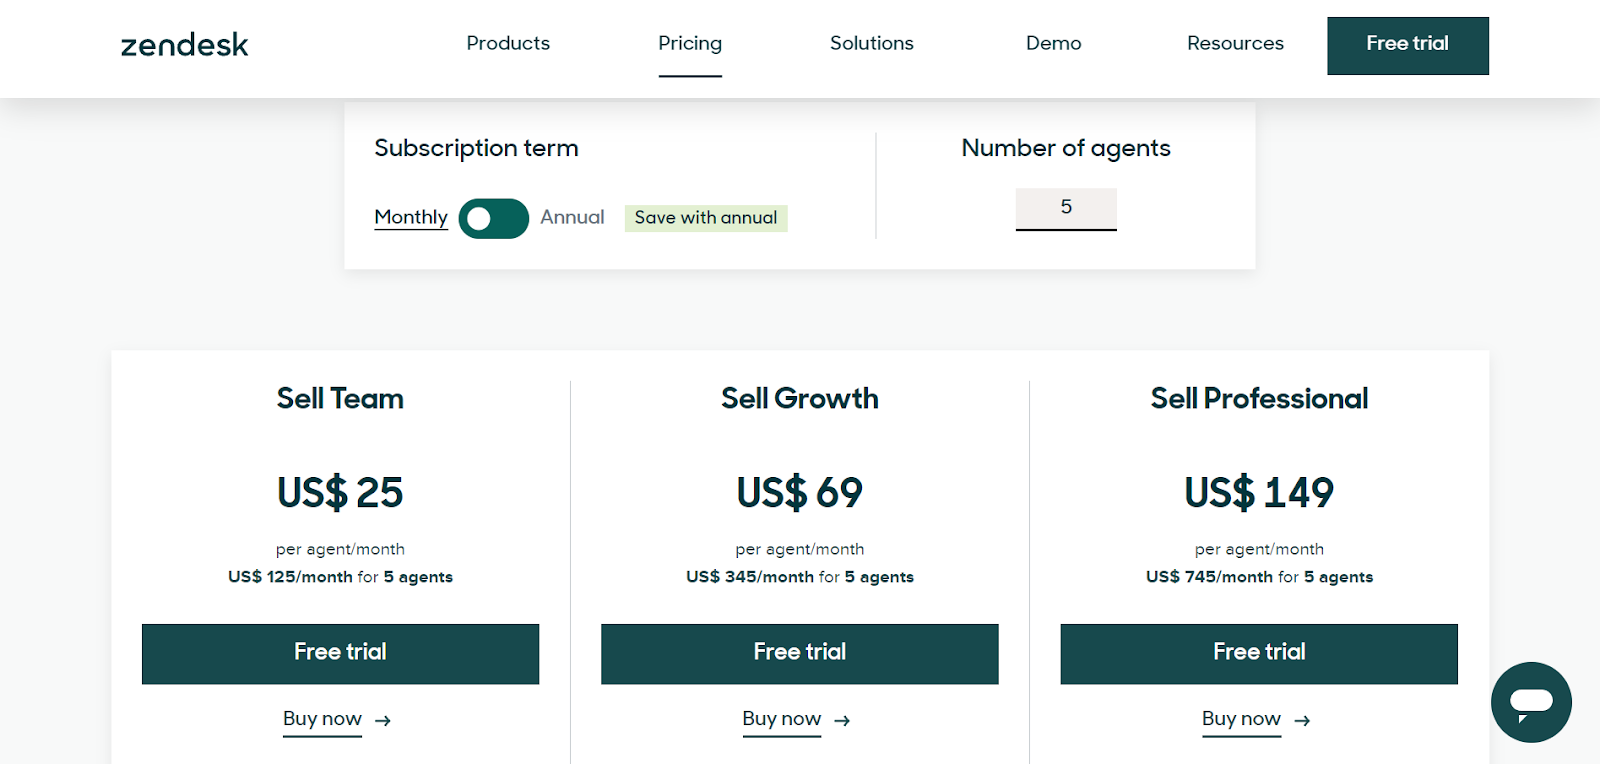The image size is (1600, 764).
Task: Click the header Free trial button
Action: (x=1408, y=45)
